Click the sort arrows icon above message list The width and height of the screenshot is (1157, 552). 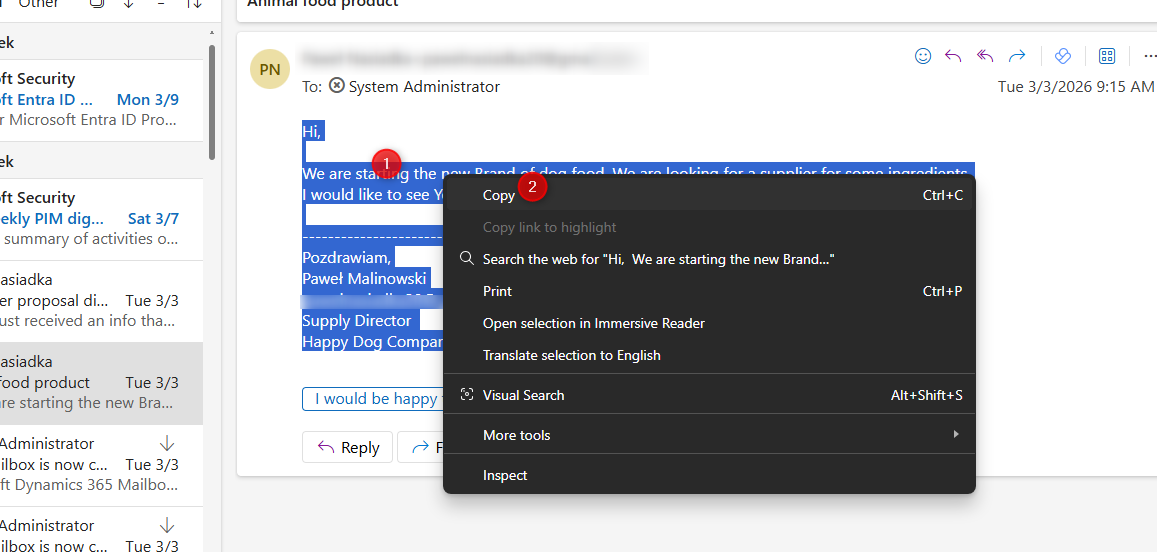194,4
